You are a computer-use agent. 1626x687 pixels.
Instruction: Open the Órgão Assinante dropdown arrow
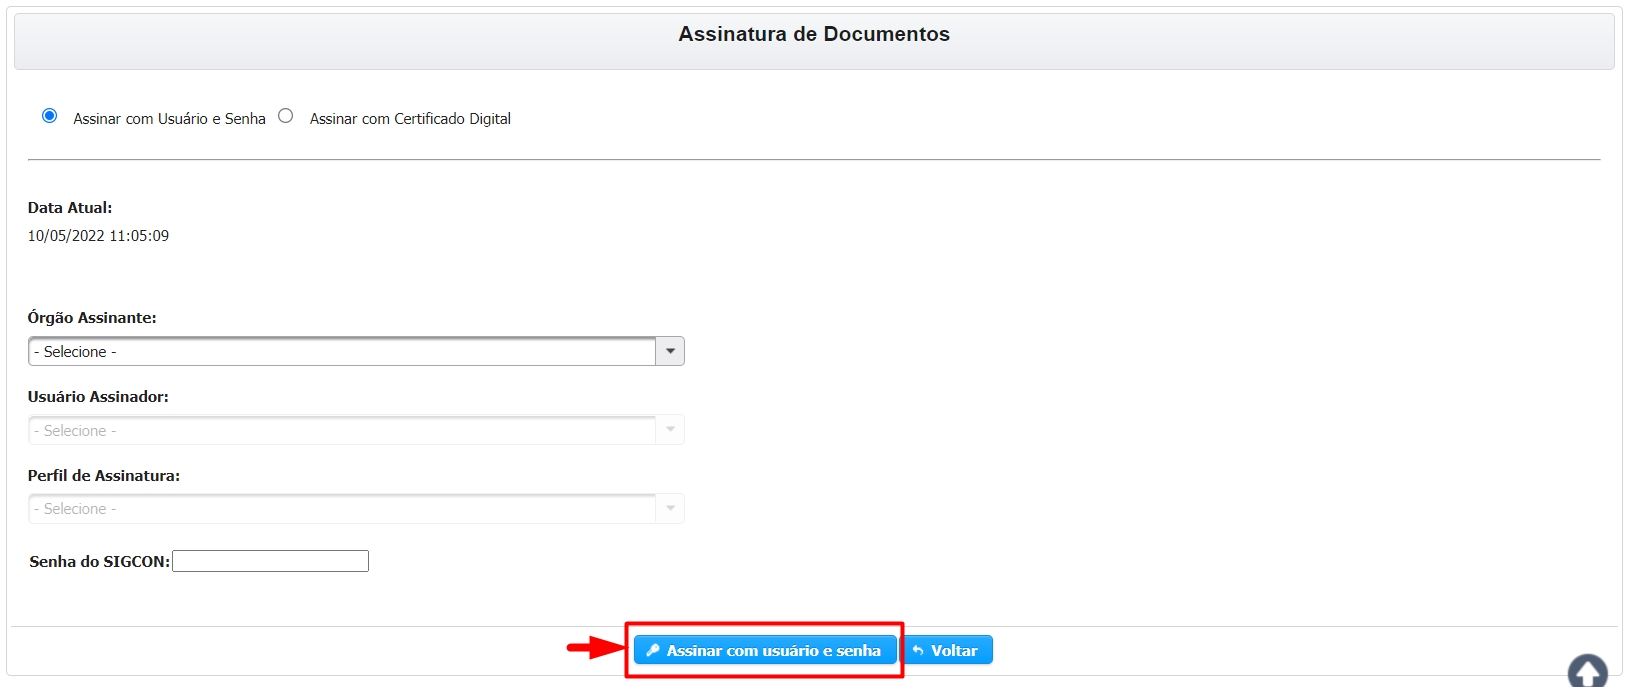[x=670, y=351]
